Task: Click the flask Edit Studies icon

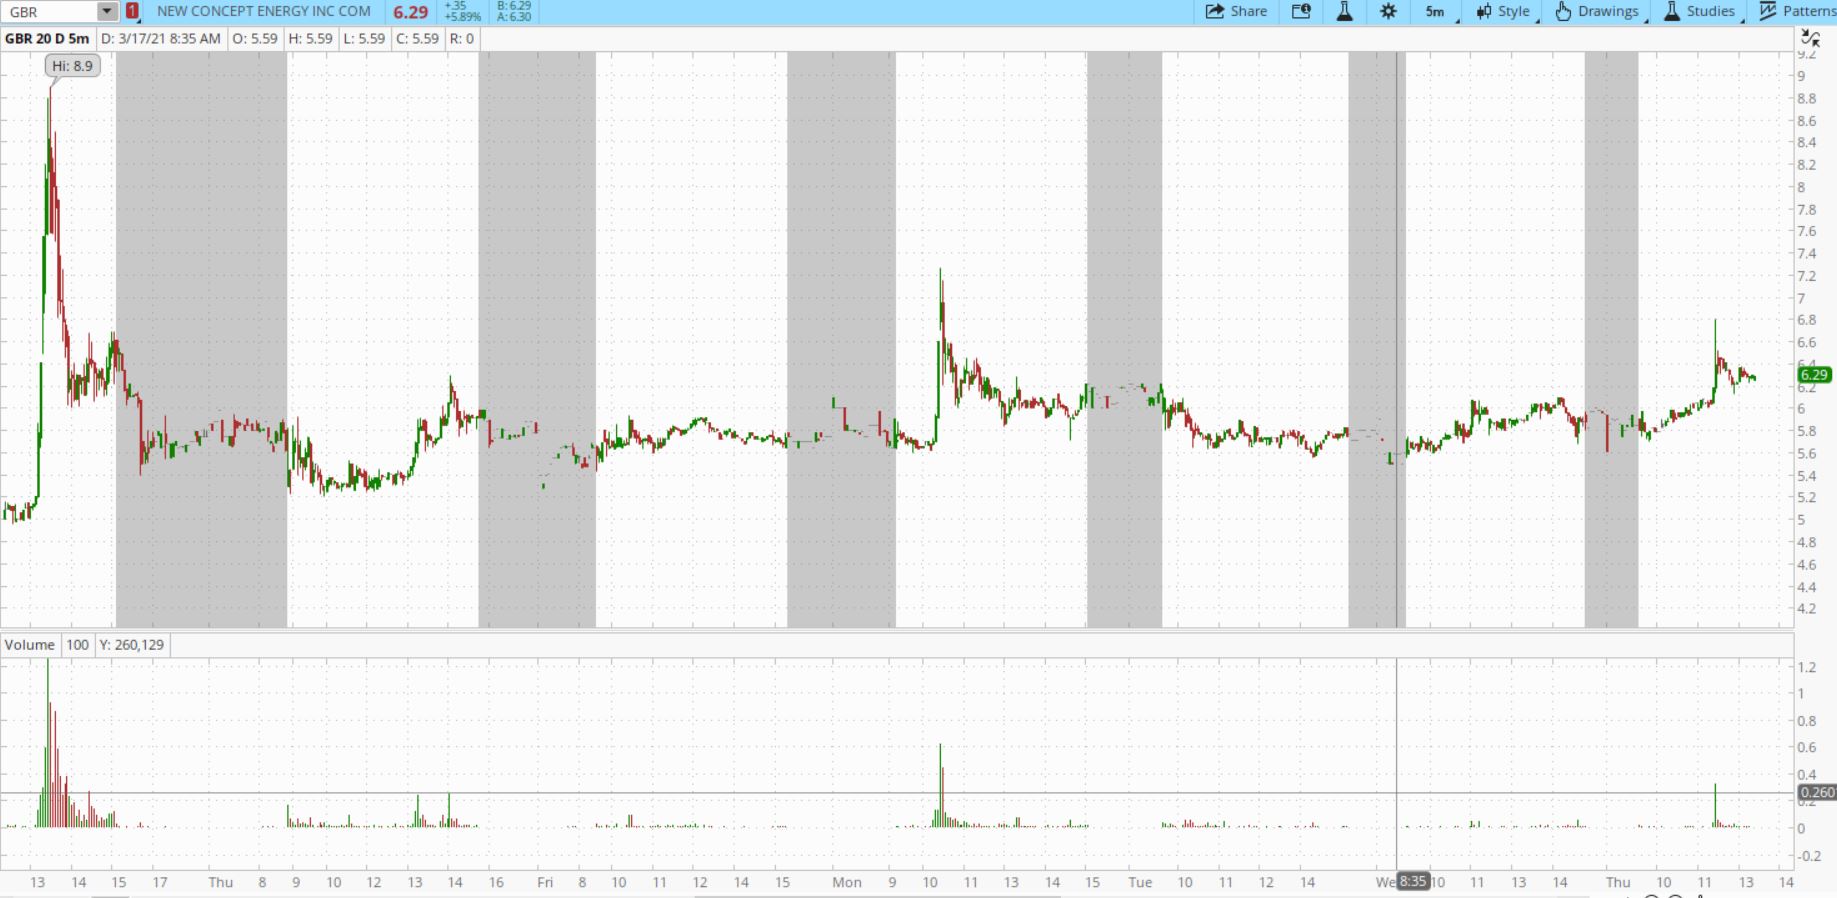Action: click(1345, 12)
